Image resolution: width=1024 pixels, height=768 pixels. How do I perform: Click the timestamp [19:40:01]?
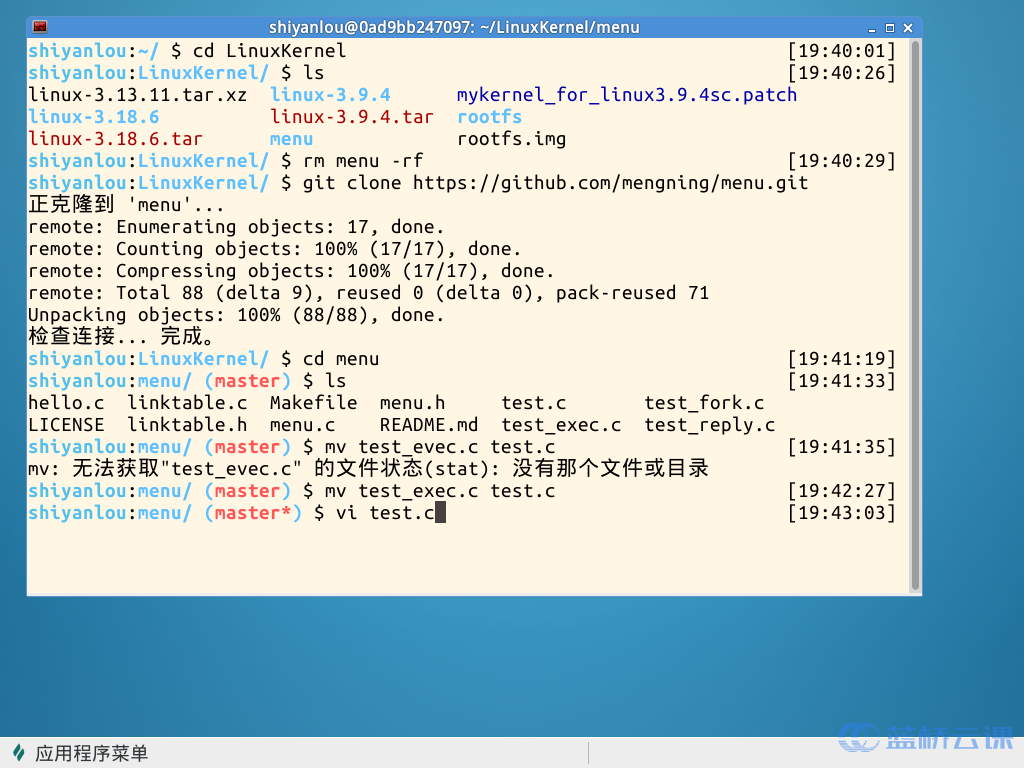tap(841, 51)
